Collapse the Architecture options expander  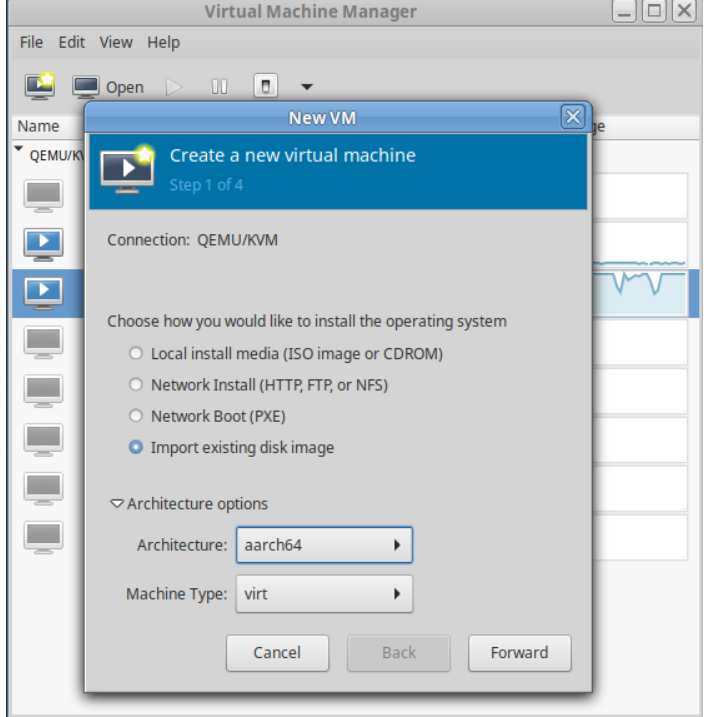118,504
